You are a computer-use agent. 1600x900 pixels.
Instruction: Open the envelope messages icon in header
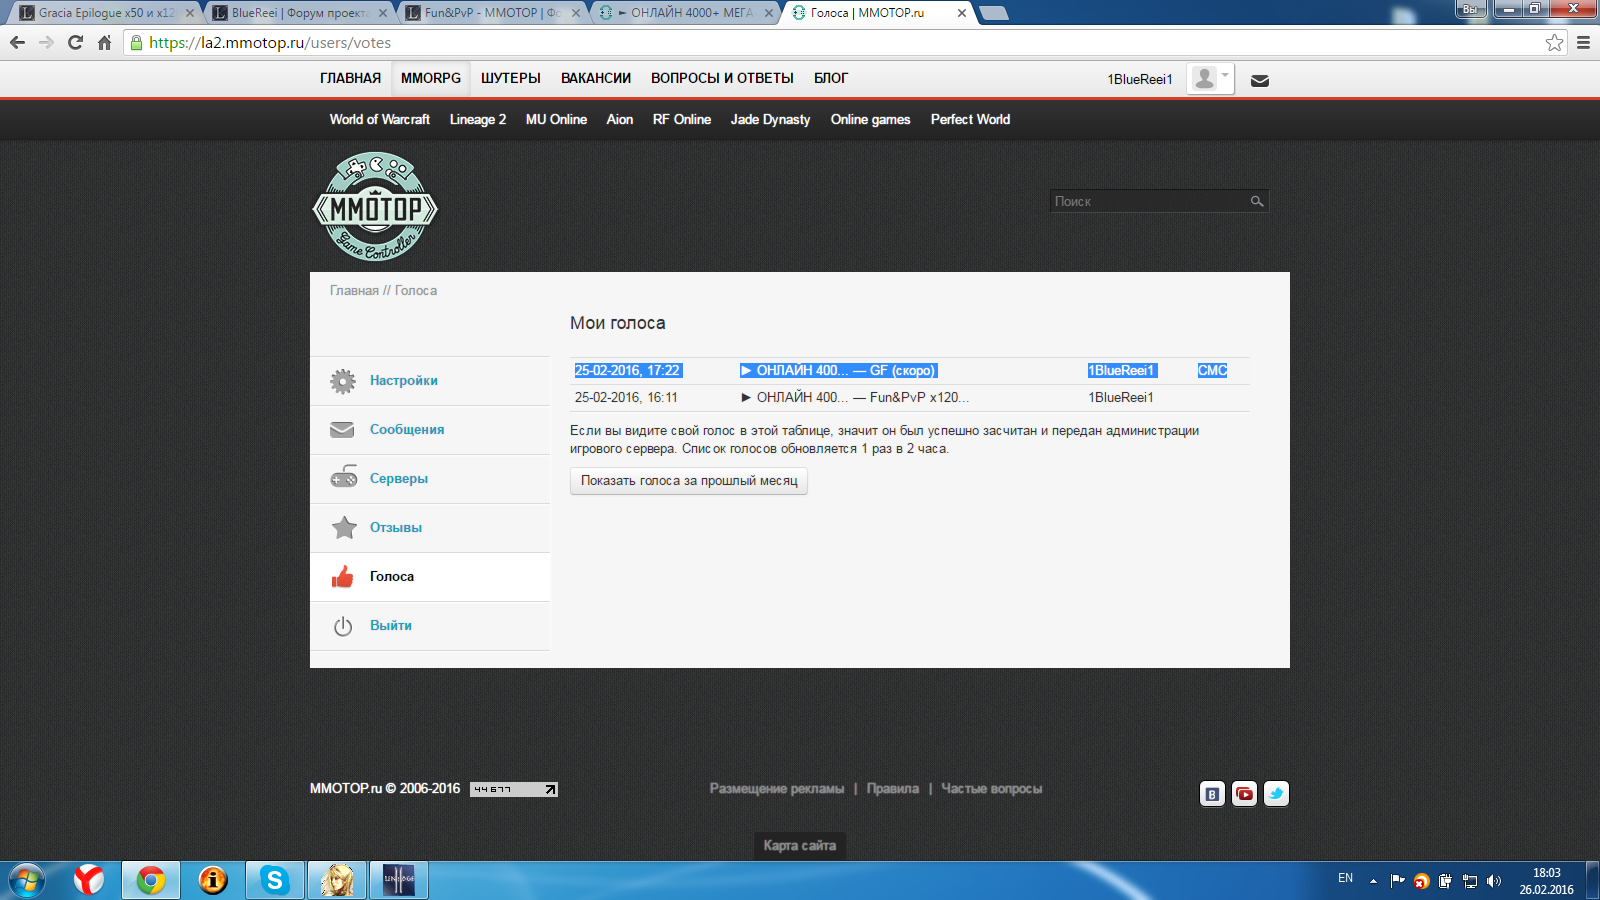click(1260, 81)
